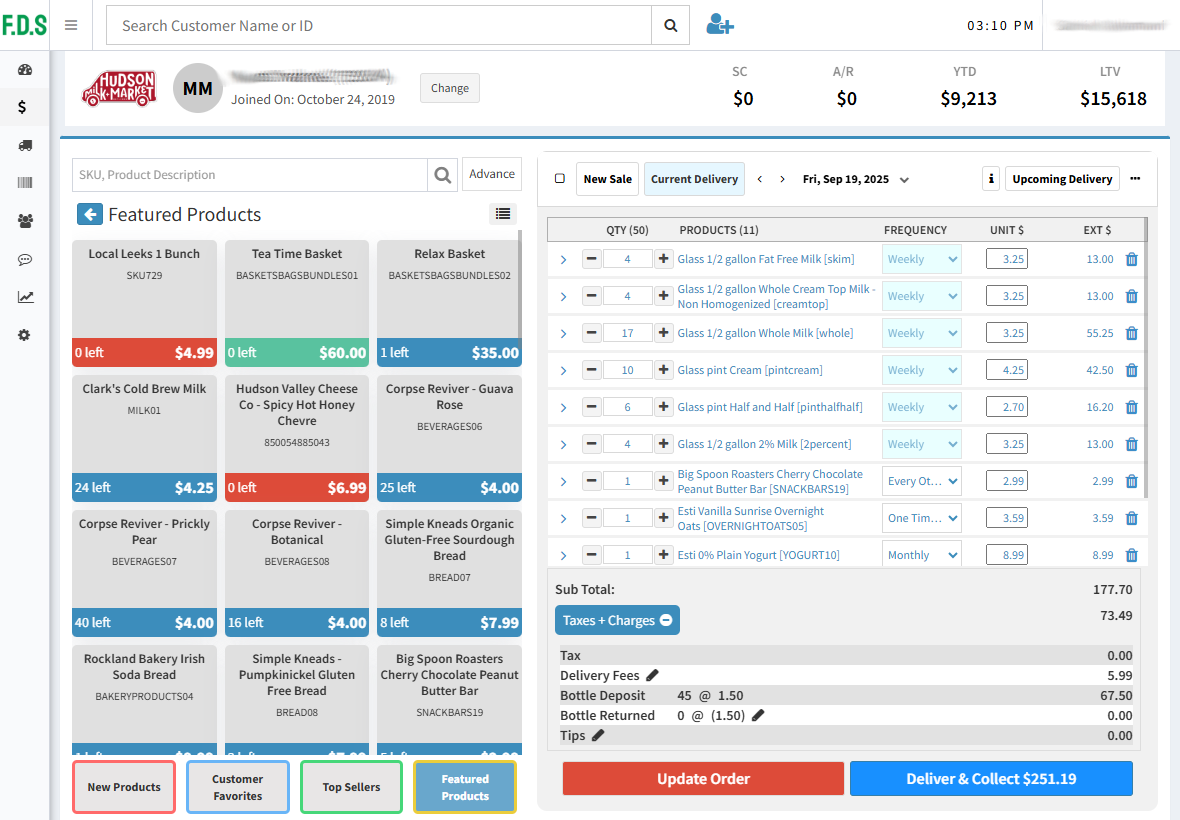Open the reports chart sidebar icon
Screen dimensions: 1180x820
25,297
